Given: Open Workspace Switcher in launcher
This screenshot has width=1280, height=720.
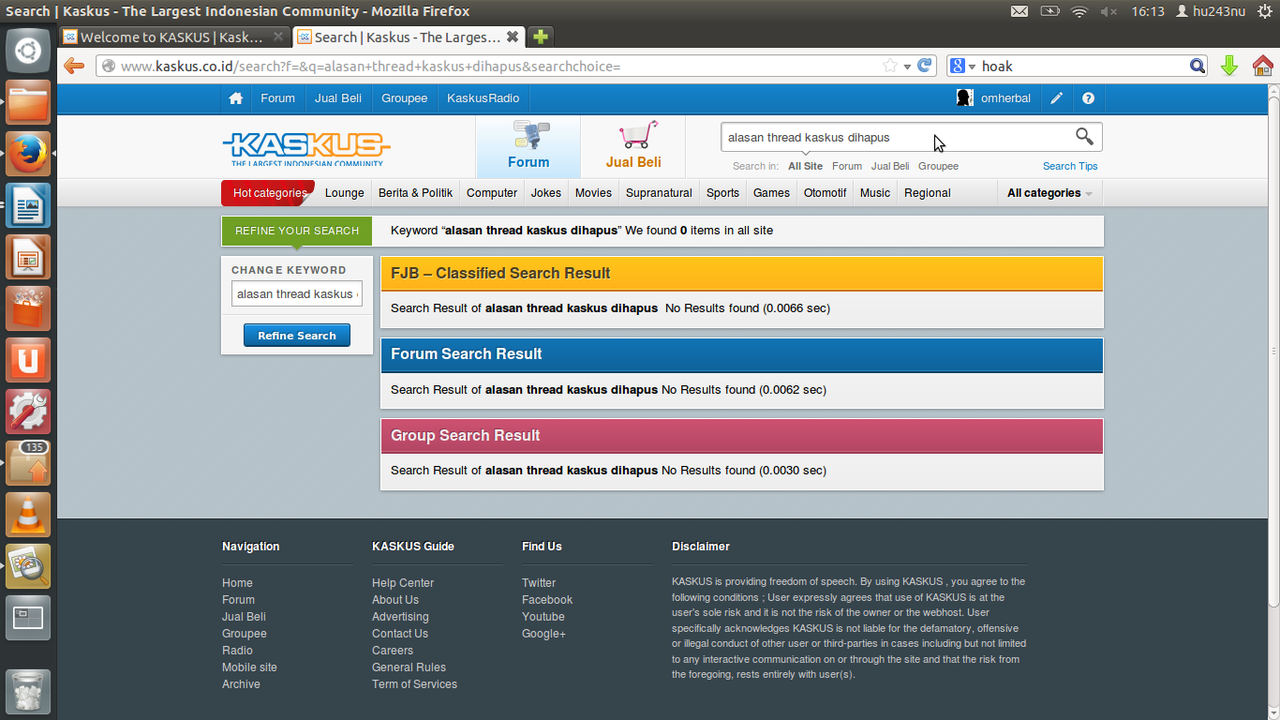Looking at the screenshot, I should [x=28, y=619].
